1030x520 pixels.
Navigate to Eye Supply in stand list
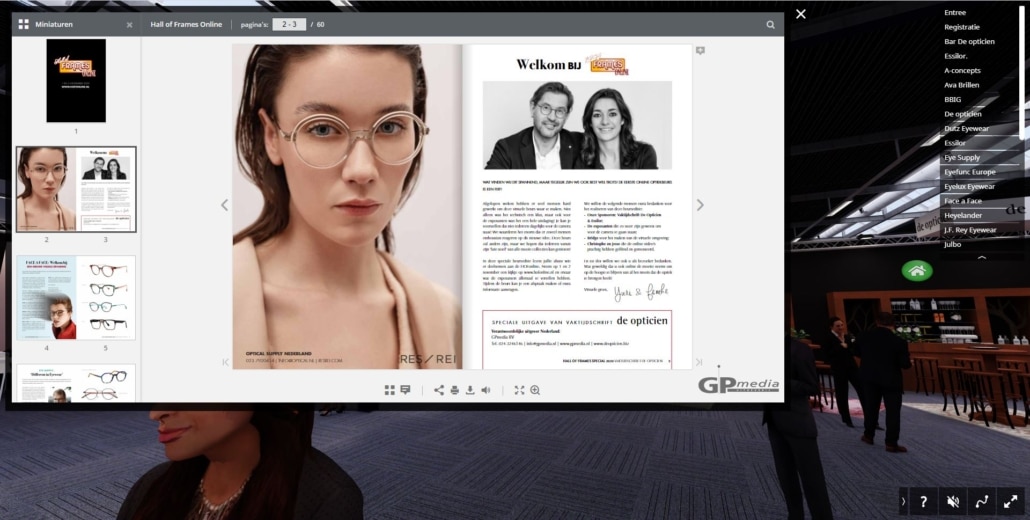[962, 158]
